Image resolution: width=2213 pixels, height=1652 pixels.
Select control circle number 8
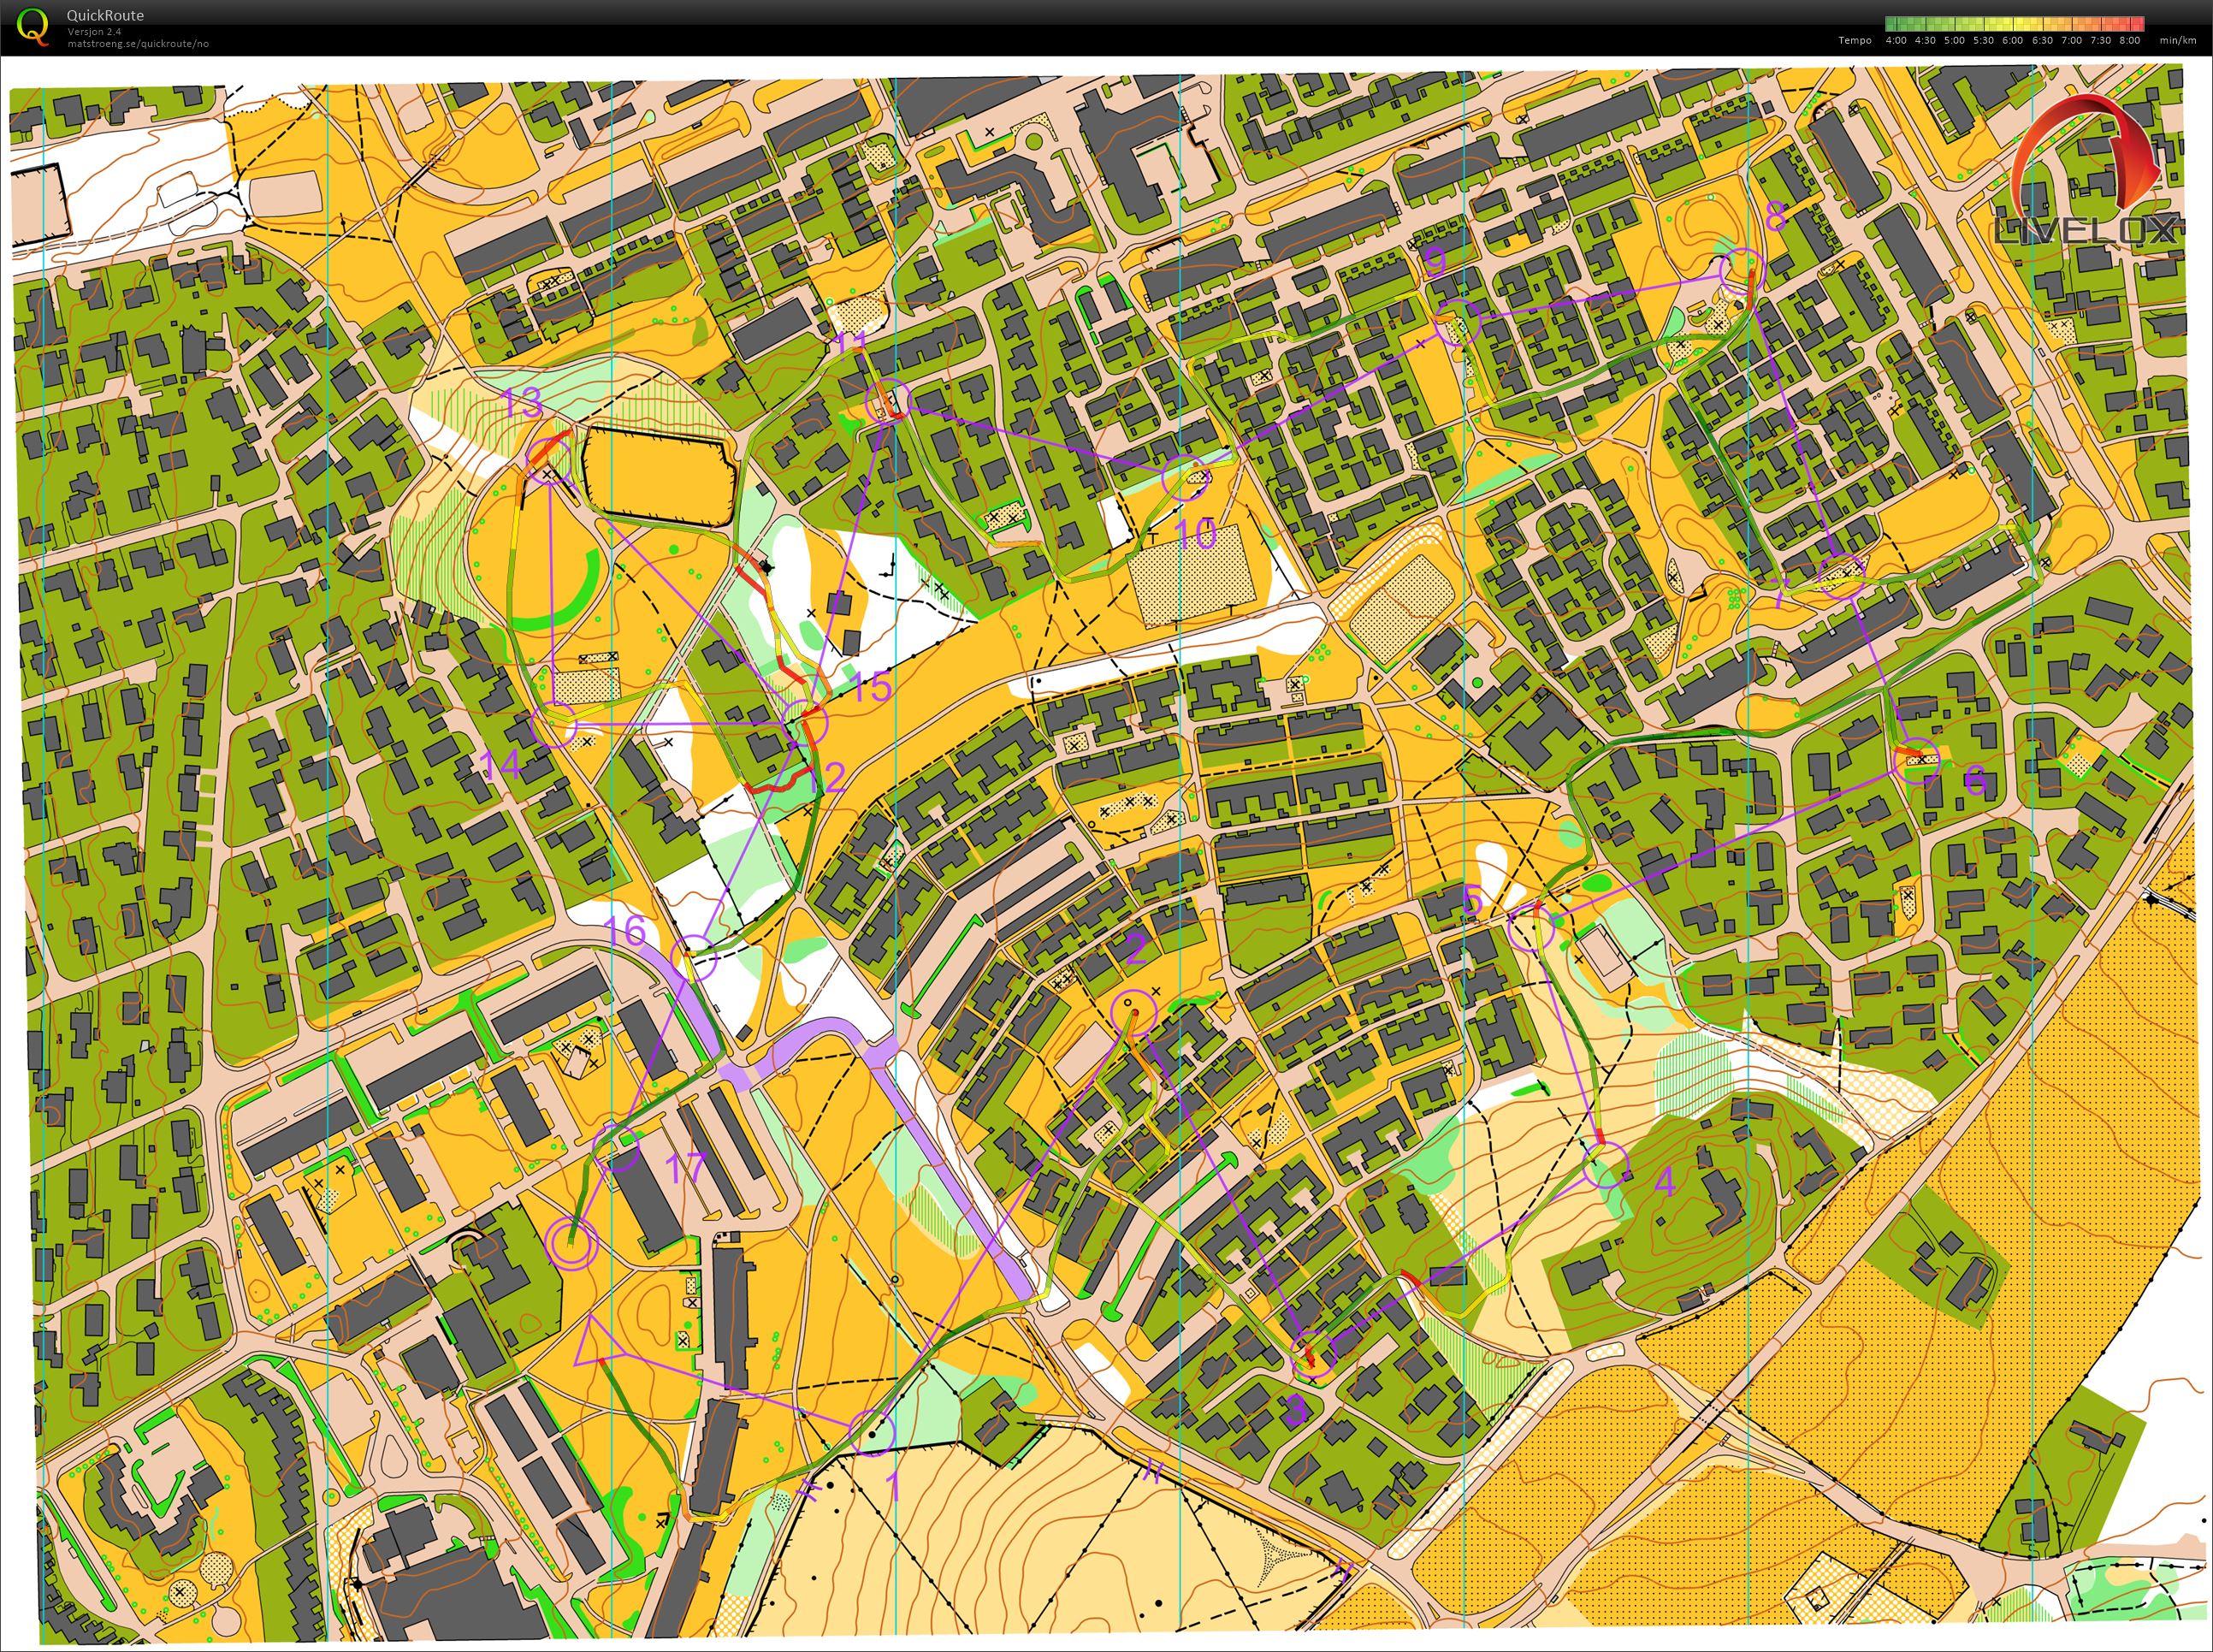pyautogui.click(x=1742, y=270)
